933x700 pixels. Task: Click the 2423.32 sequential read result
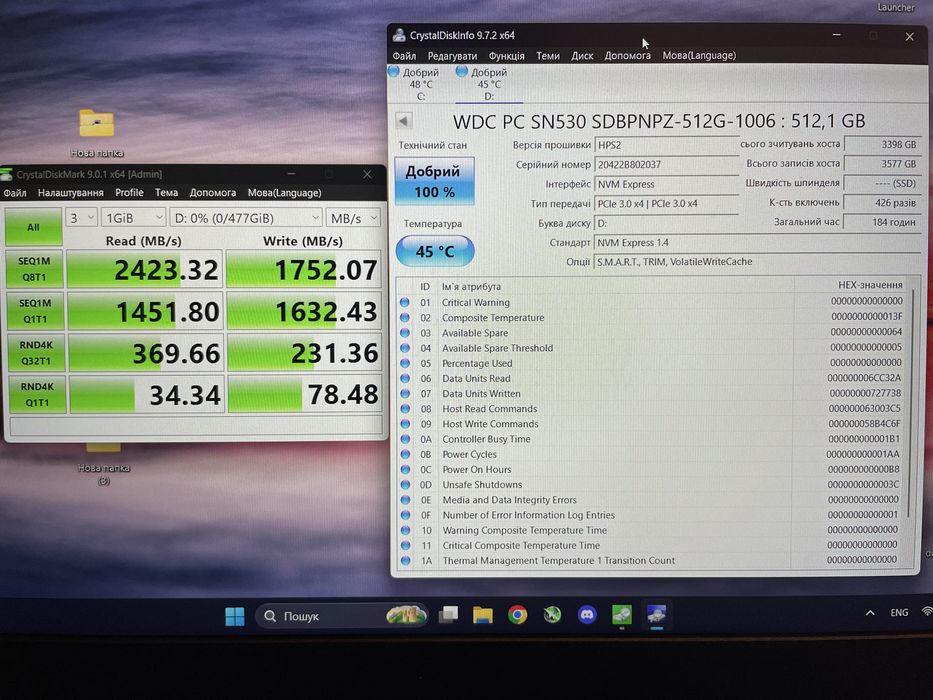click(x=145, y=270)
